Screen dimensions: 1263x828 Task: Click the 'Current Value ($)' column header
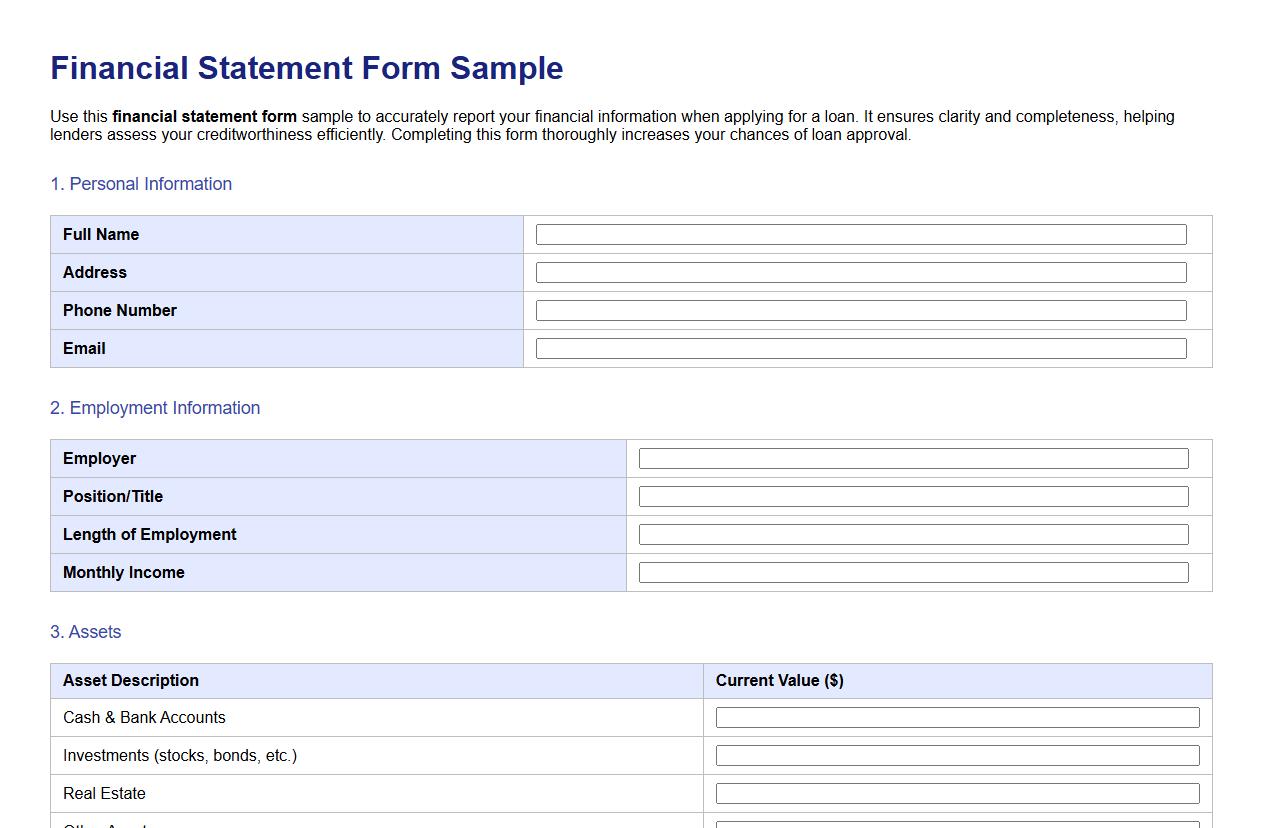(x=779, y=680)
